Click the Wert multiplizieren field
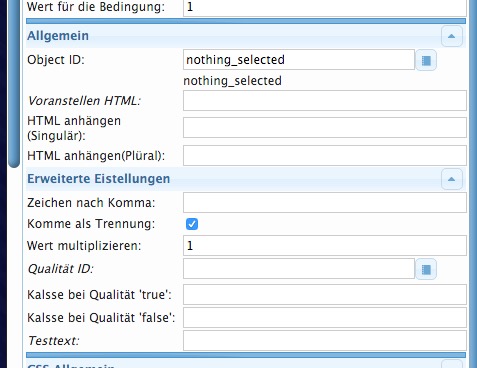This screenshot has width=477, height=368. tap(325, 246)
